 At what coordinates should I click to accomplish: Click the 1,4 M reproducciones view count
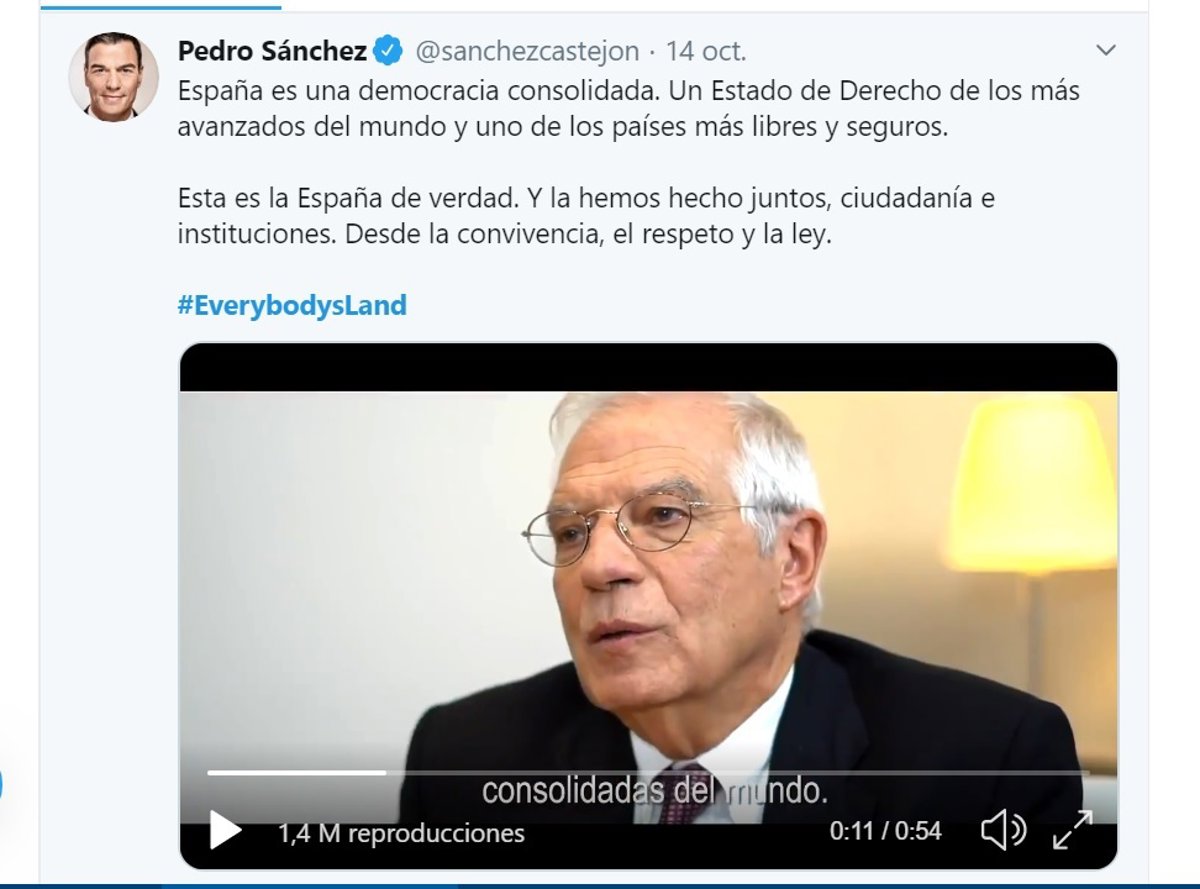tap(401, 832)
